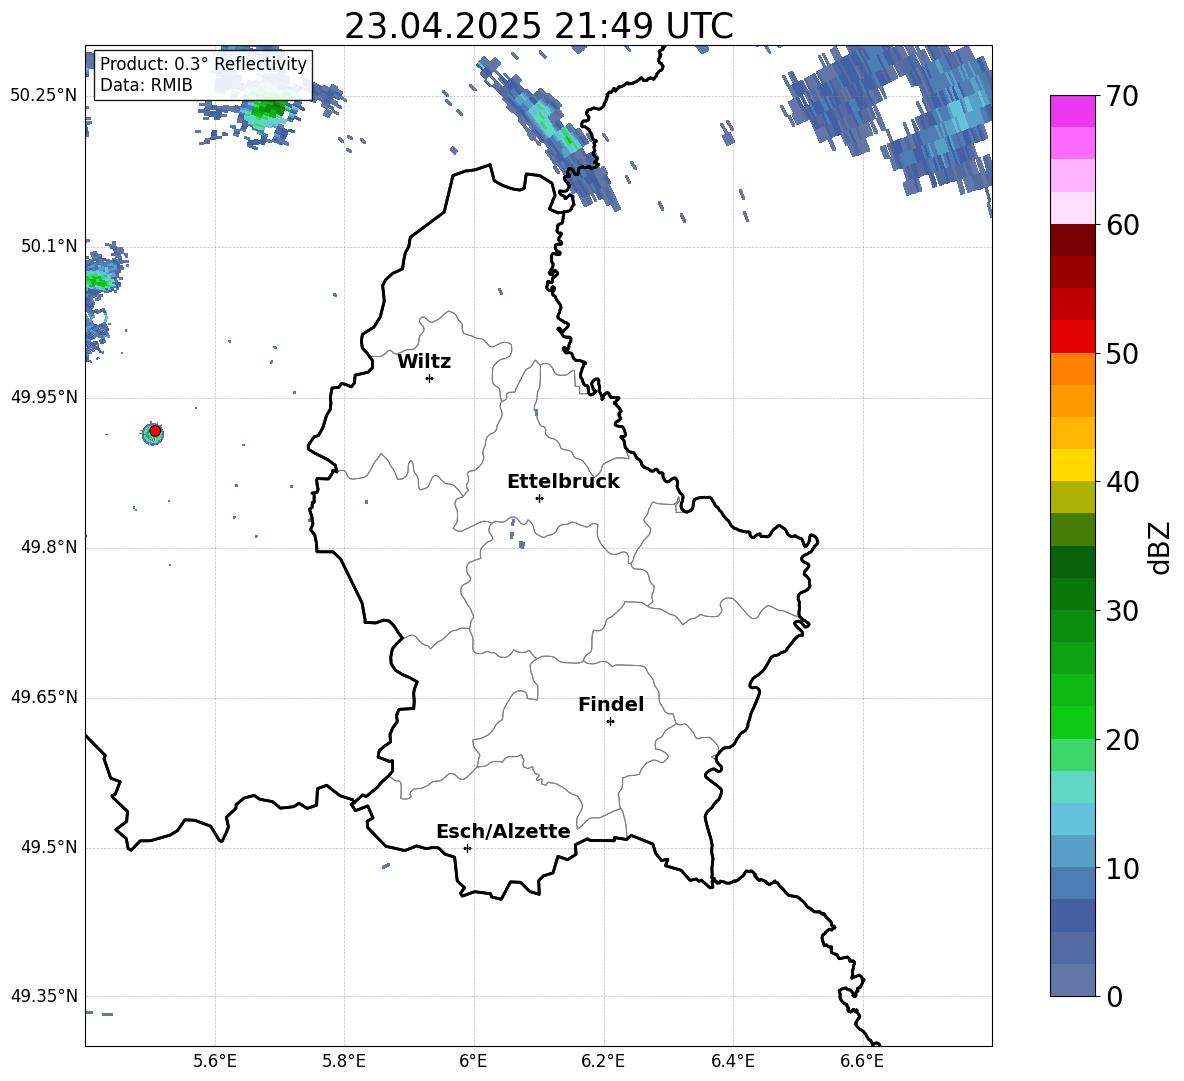Click the Findel city label
1184x1081 pixels.
click(611, 704)
